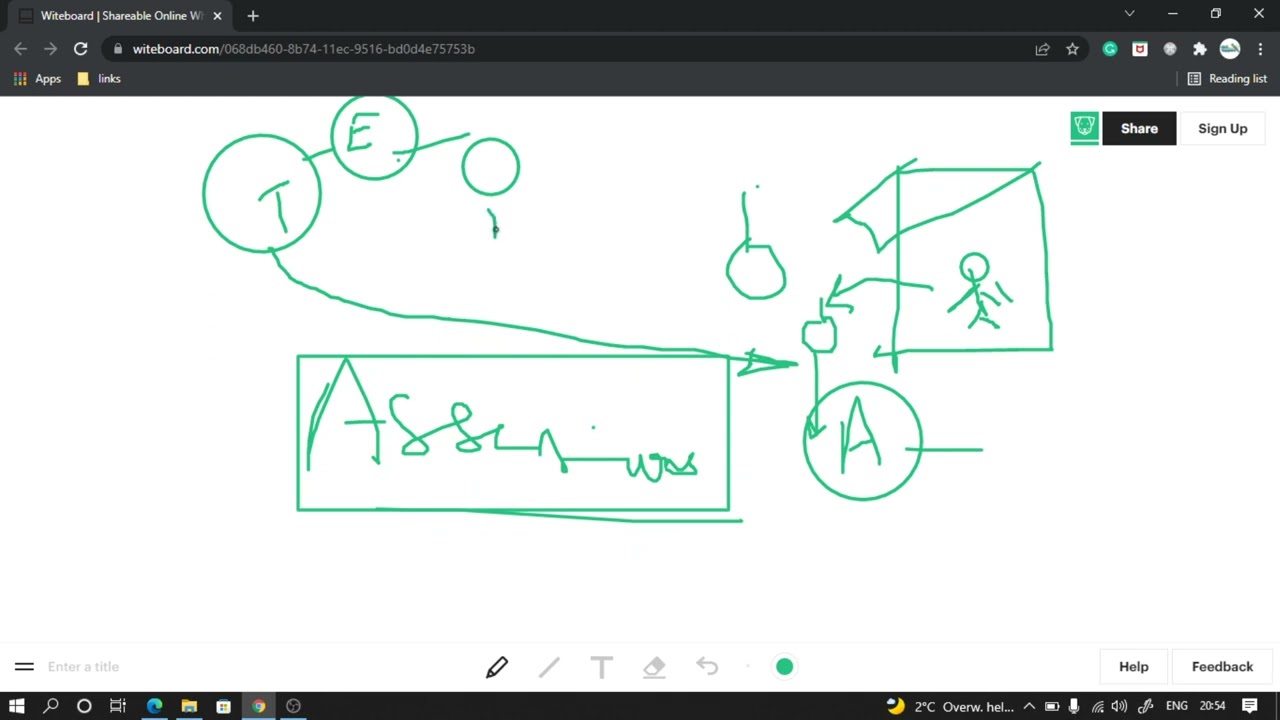Show hidden system tray icons
The image size is (1280, 720).
pos(1029,706)
